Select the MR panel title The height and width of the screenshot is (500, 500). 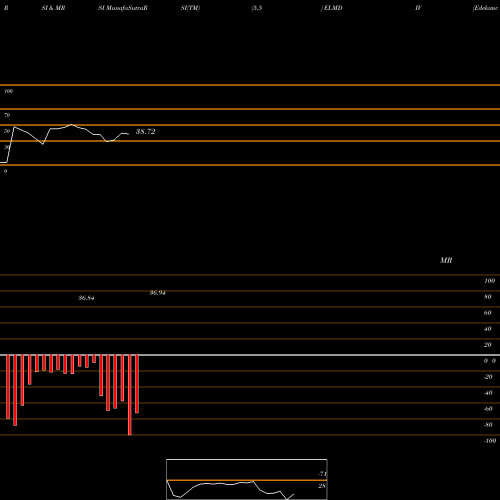pos(446,260)
